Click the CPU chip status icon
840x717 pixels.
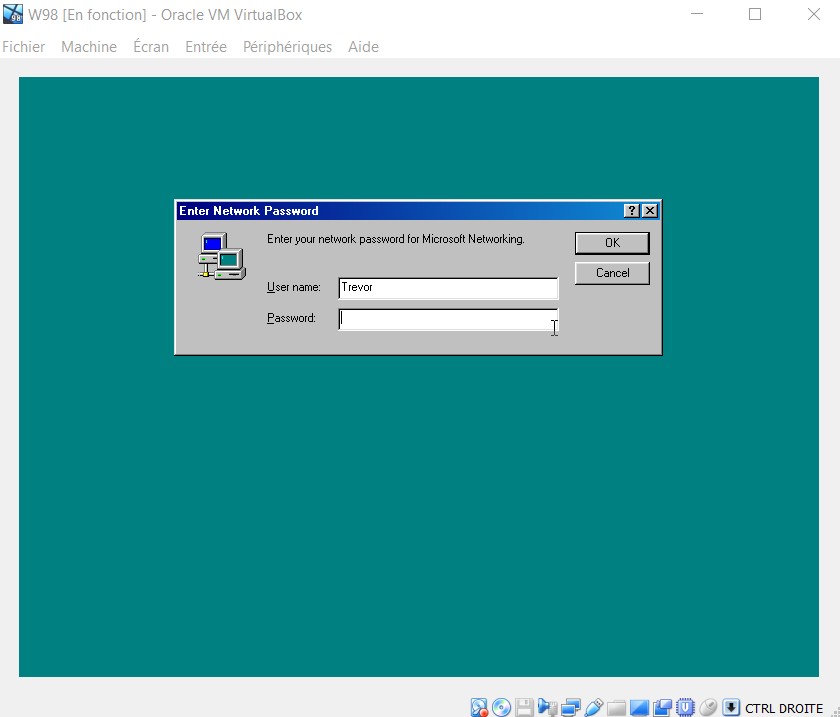685,708
